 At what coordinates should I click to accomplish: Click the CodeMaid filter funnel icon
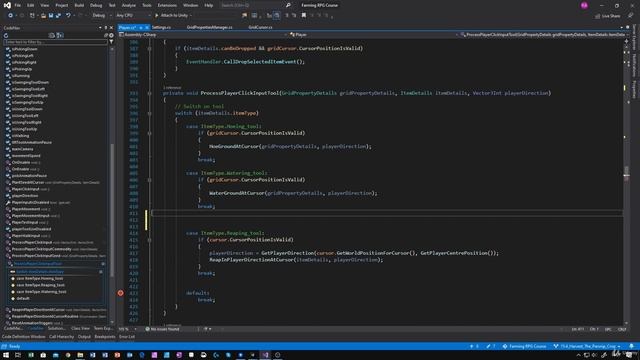click(x=111, y=42)
